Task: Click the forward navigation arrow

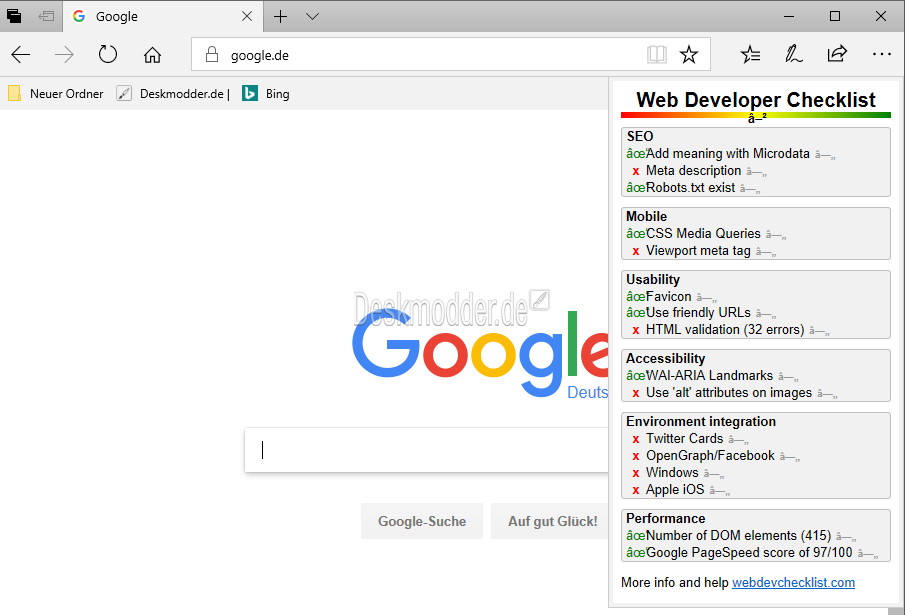Action: click(64, 55)
